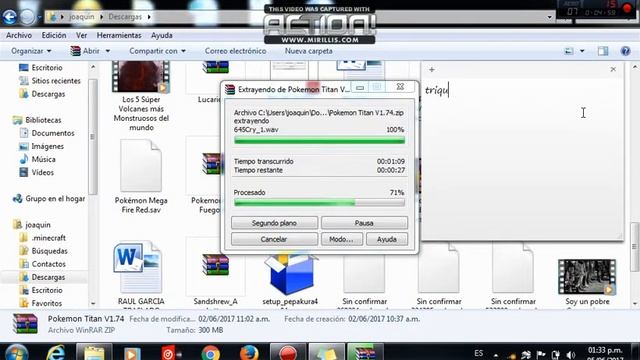Select the RAUL GARCIA Word document icon
This screenshot has height=360, width=640.
point(138,268)
